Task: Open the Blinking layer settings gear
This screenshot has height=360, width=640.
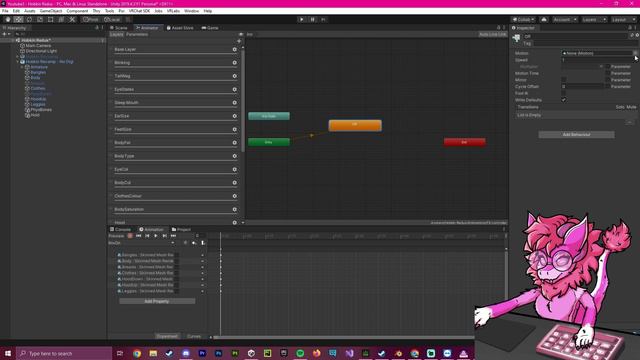Action: [x=235, y=63]
